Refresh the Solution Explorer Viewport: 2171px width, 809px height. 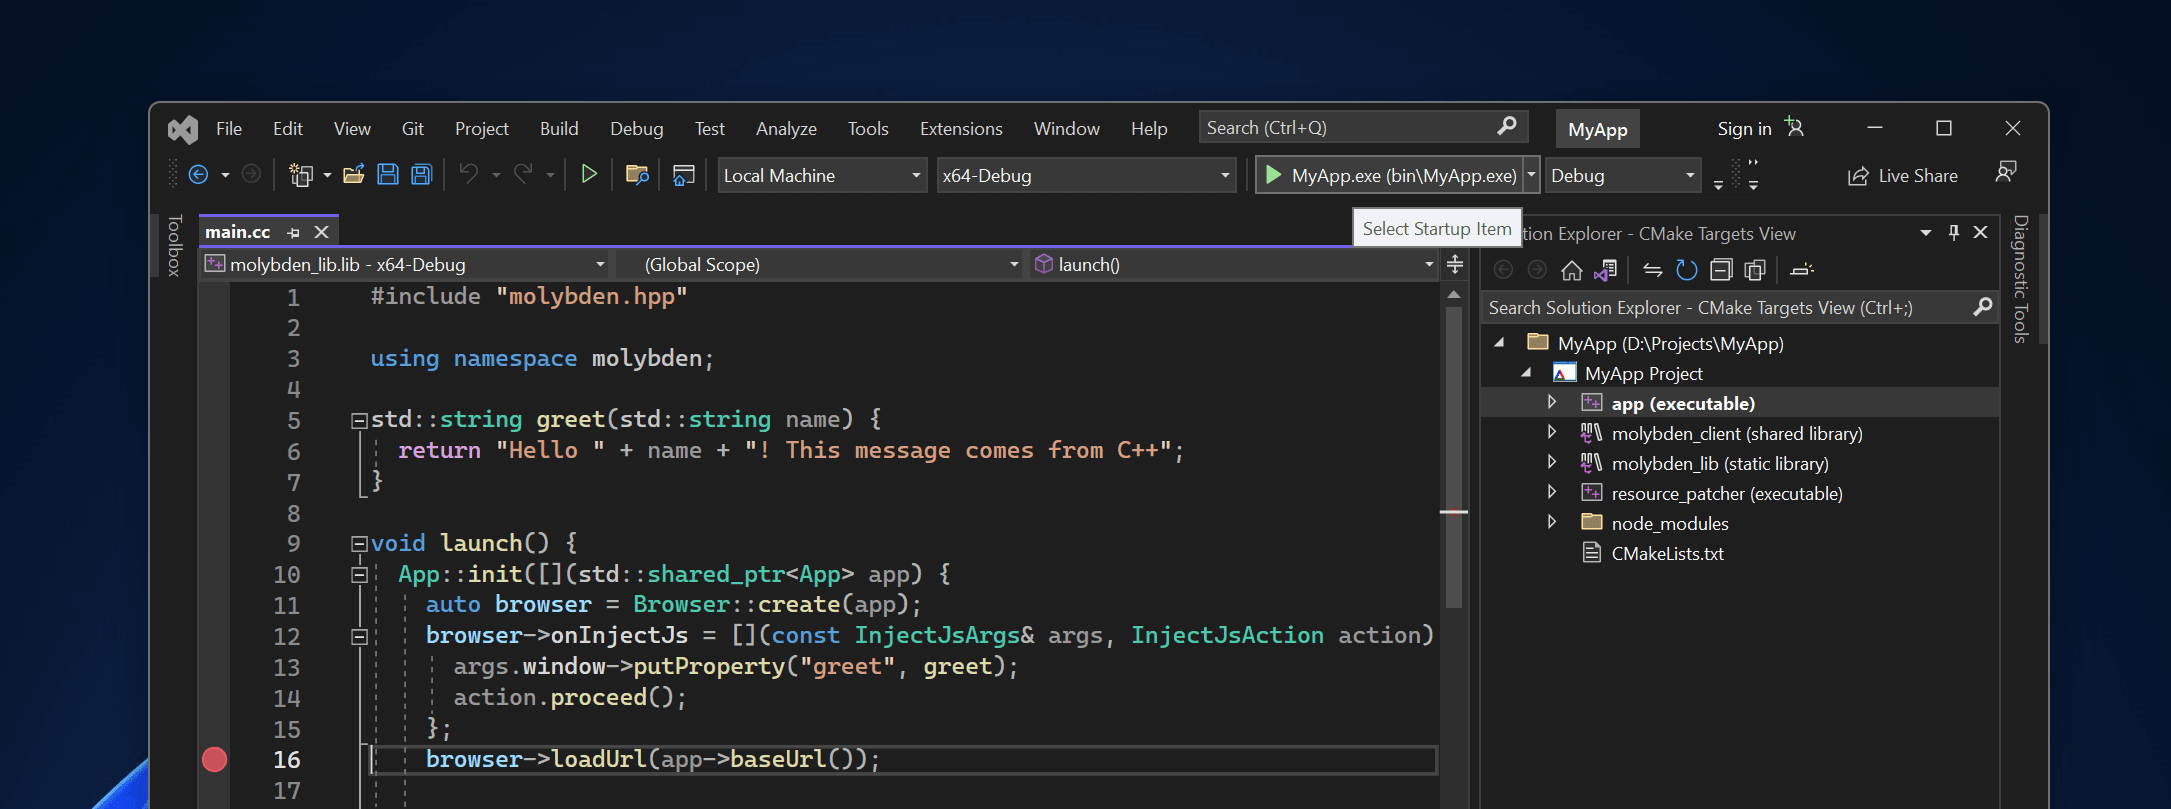1687,270
